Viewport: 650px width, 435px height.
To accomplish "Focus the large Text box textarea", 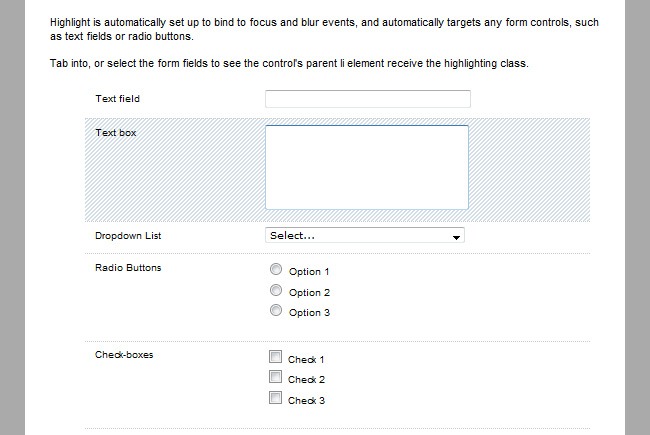I will [366, 167].
